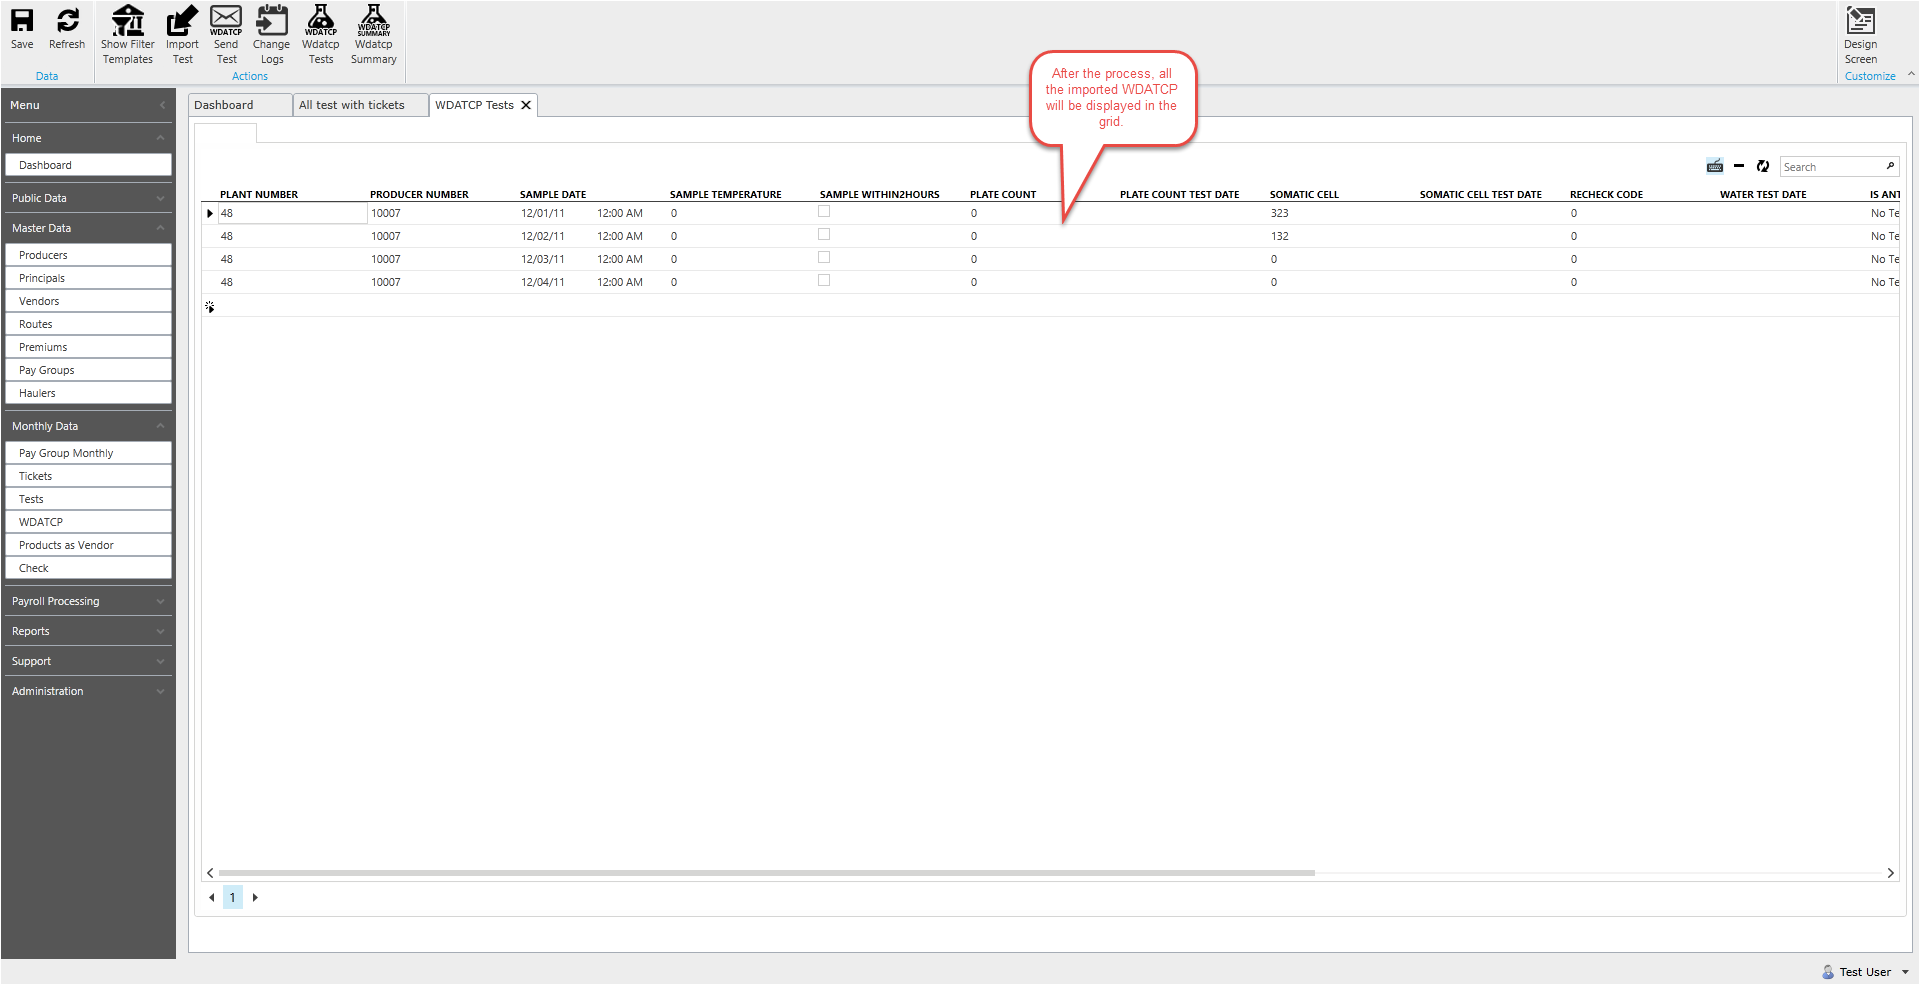Click the keyboard icon above the grid

[1714, 166]
